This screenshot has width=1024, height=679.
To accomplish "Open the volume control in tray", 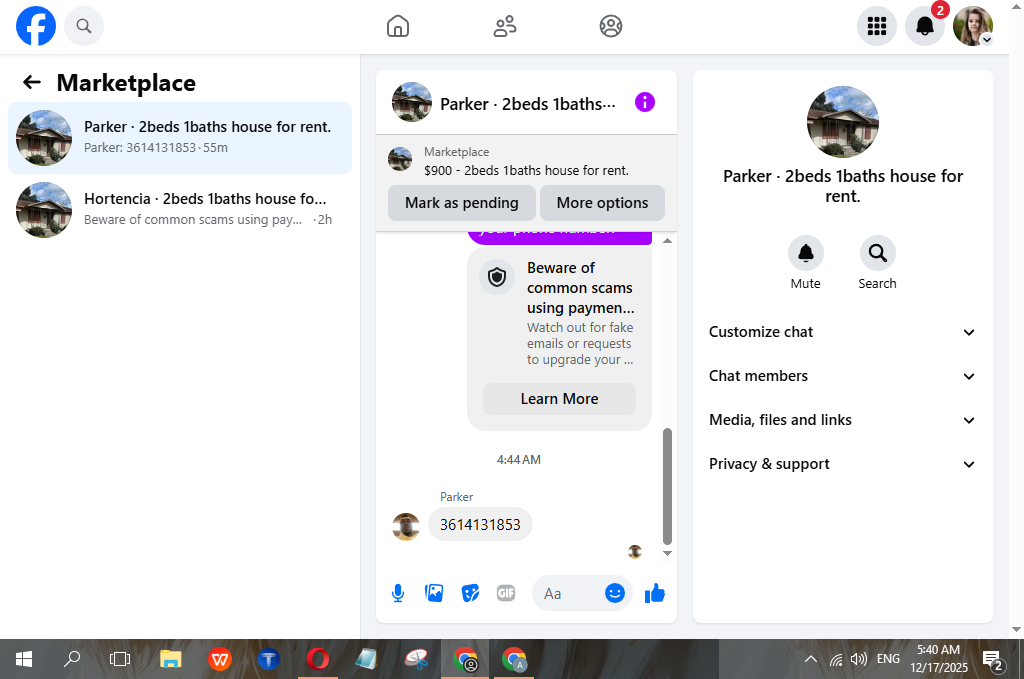I will (859, 659).
